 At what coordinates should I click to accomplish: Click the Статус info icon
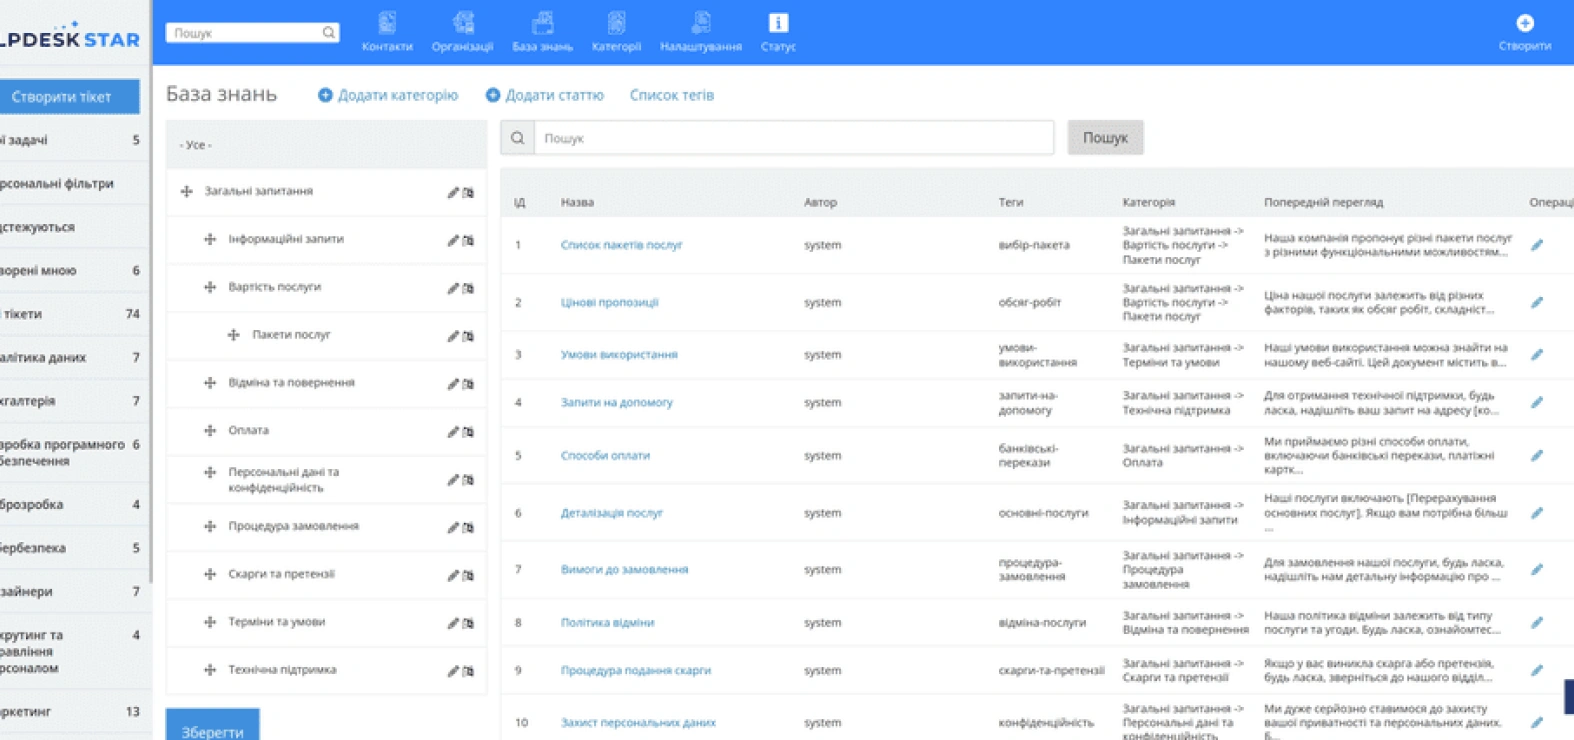[778, 22]
